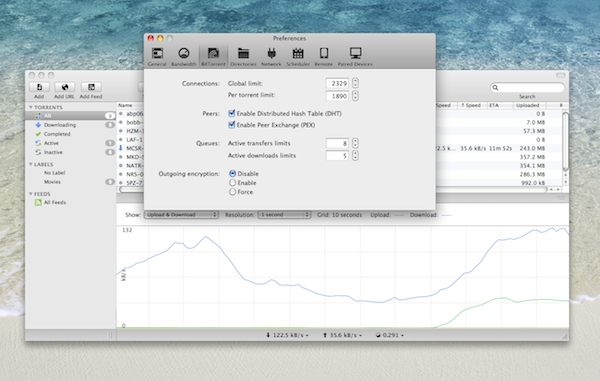
Task: Click the Per torrent limit stepper
Action: pos(355,96)
